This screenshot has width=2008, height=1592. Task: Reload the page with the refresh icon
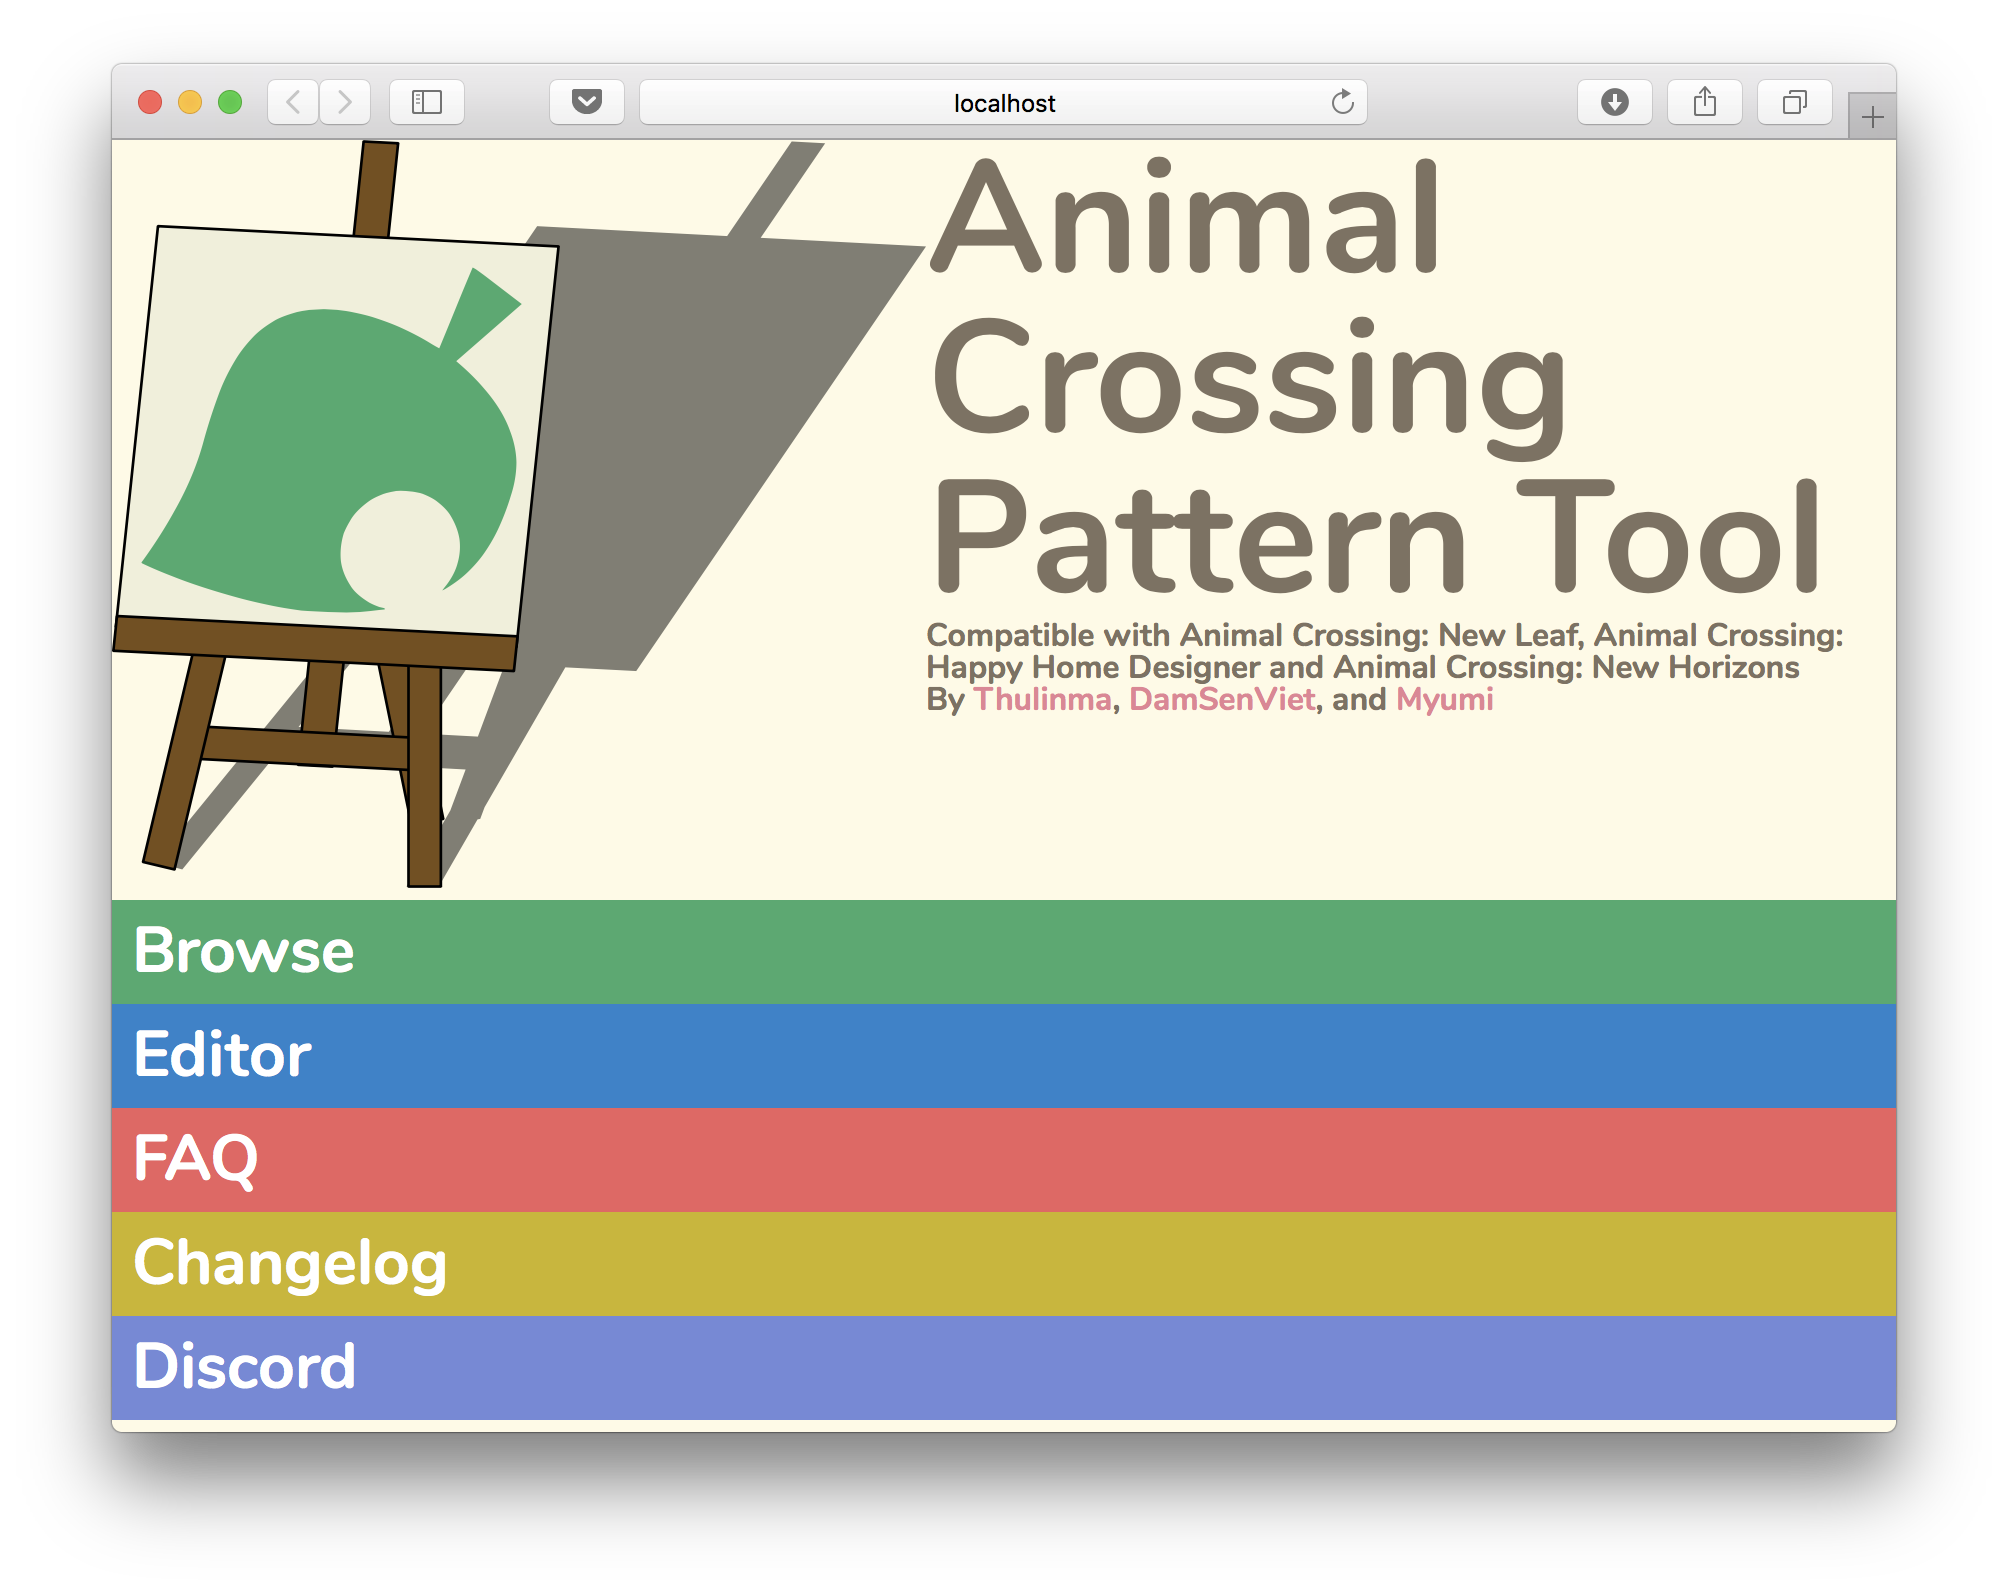1342,102
